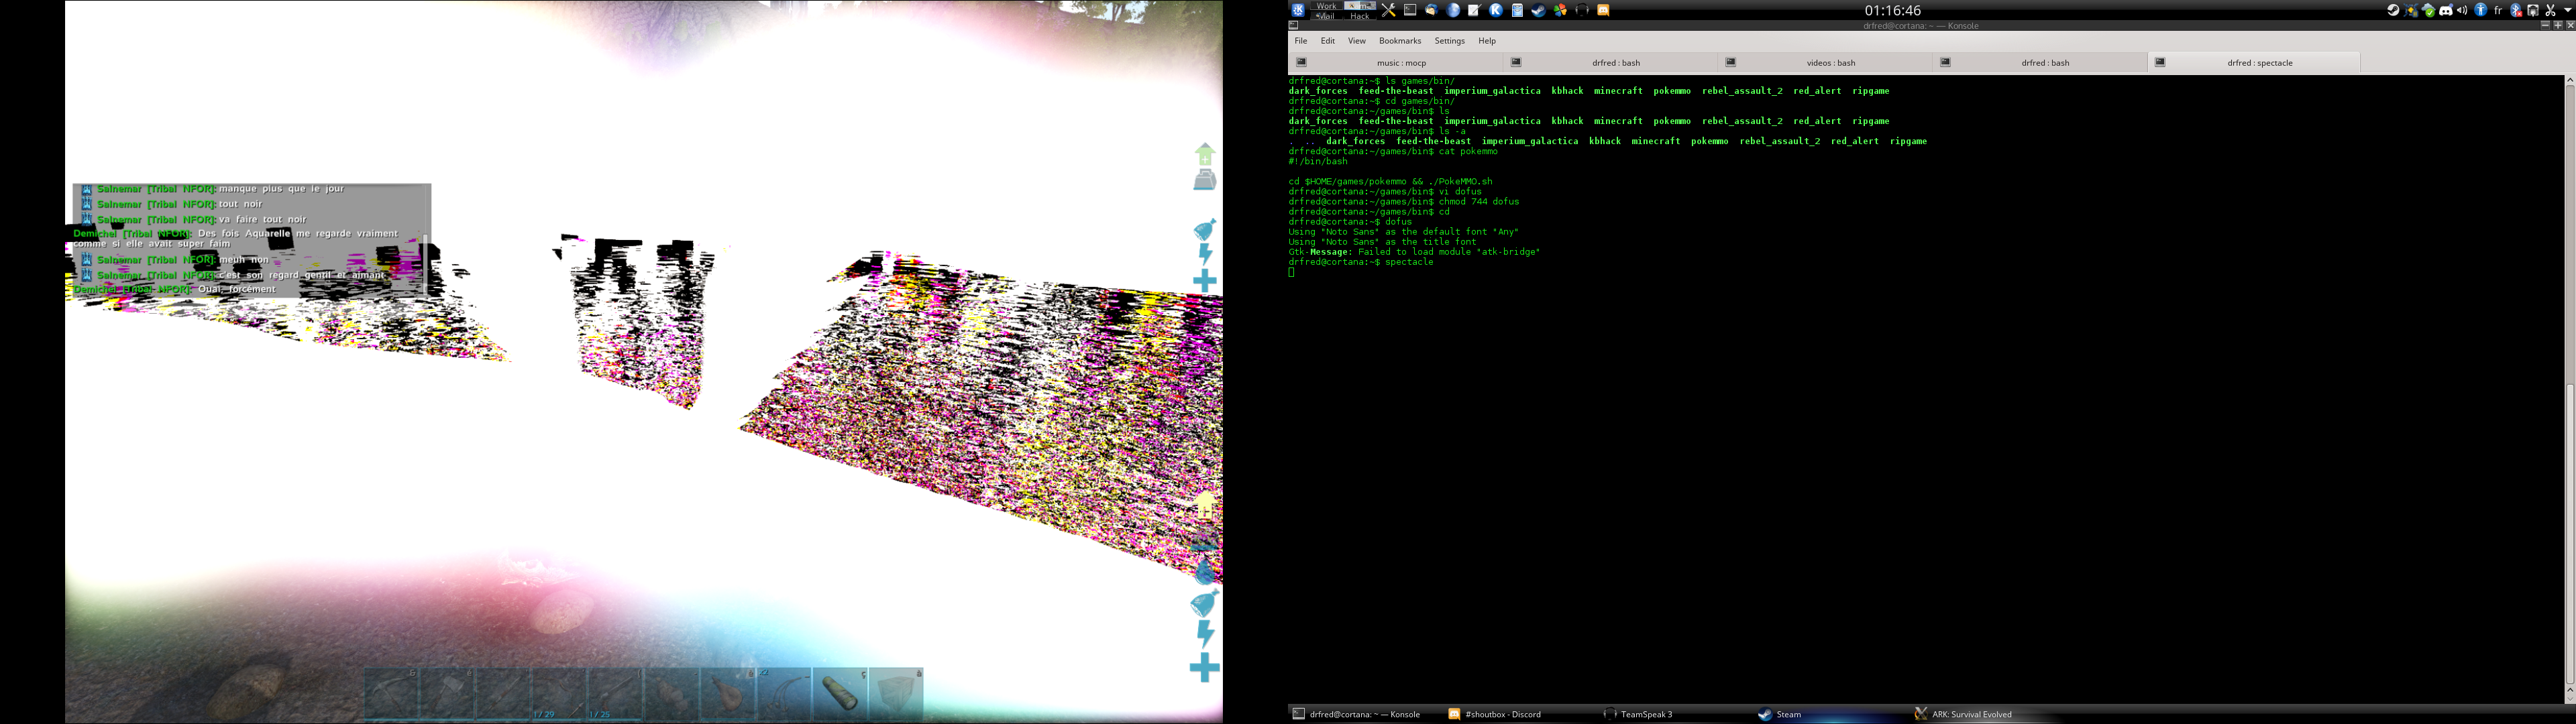This screenshot has height=724, width=2576.
Task: Click the Bluetooth tray icon
Action: click(x=2516, y=10)
